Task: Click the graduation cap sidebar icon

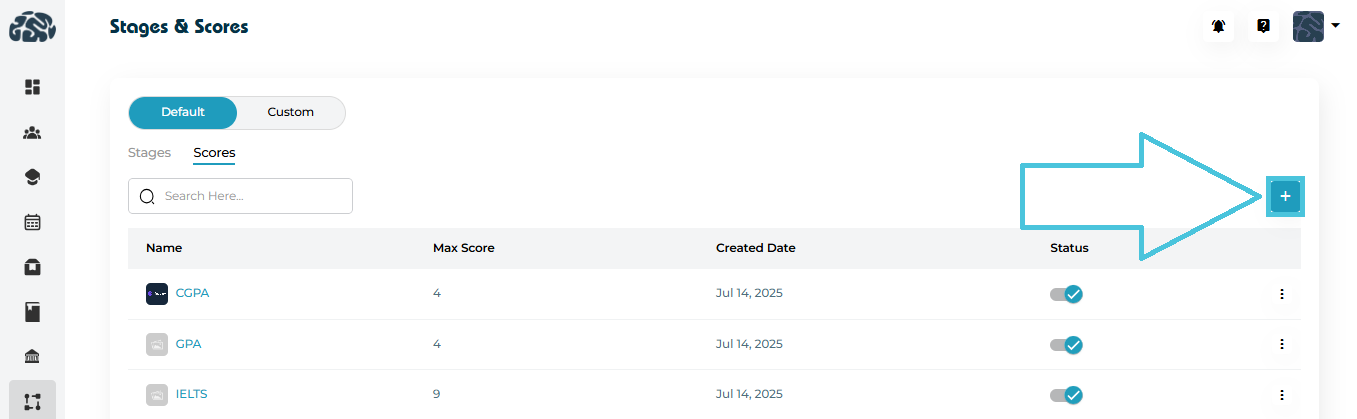Action: pos(32,177)
